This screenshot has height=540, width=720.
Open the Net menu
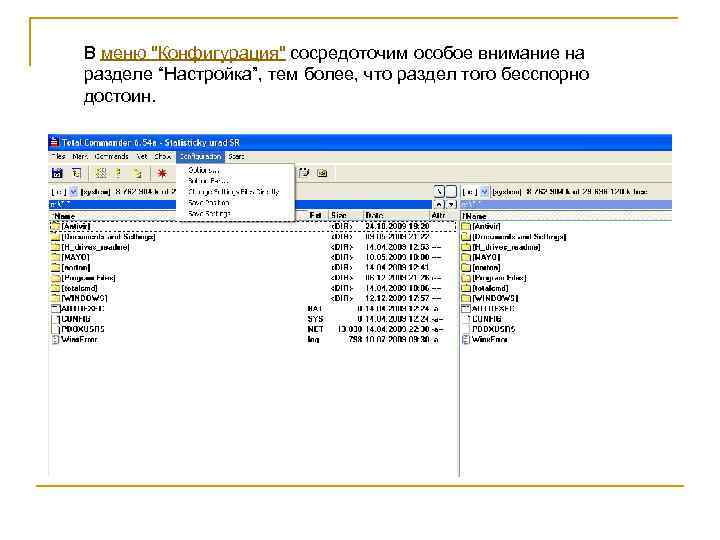tap(142, 157)
